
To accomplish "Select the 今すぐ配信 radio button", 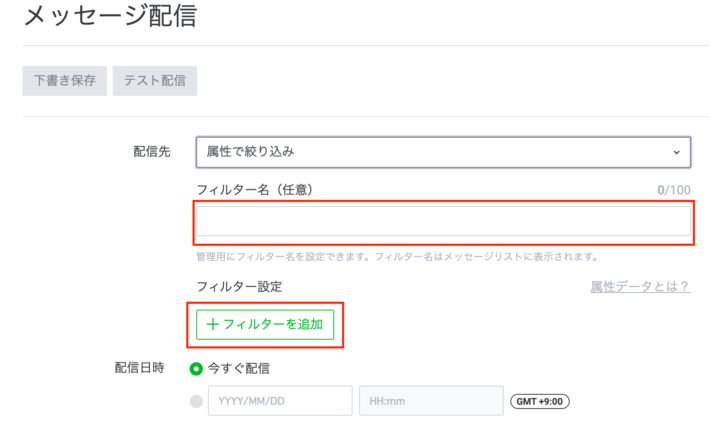I will [196, 369].
